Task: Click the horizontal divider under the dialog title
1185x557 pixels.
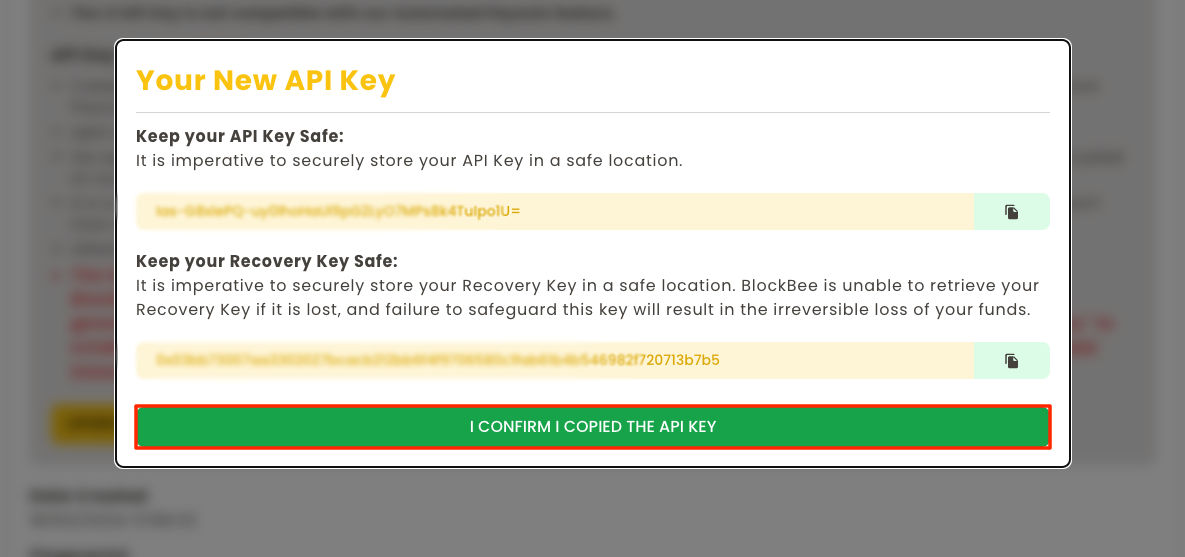Action: 592,112
